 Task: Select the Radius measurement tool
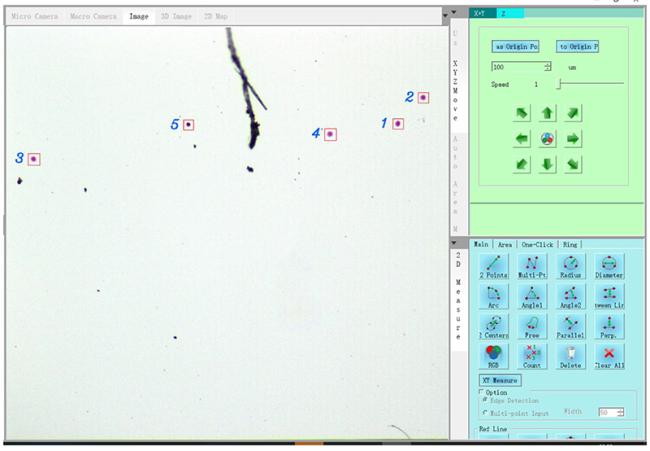tap(570, 265)
